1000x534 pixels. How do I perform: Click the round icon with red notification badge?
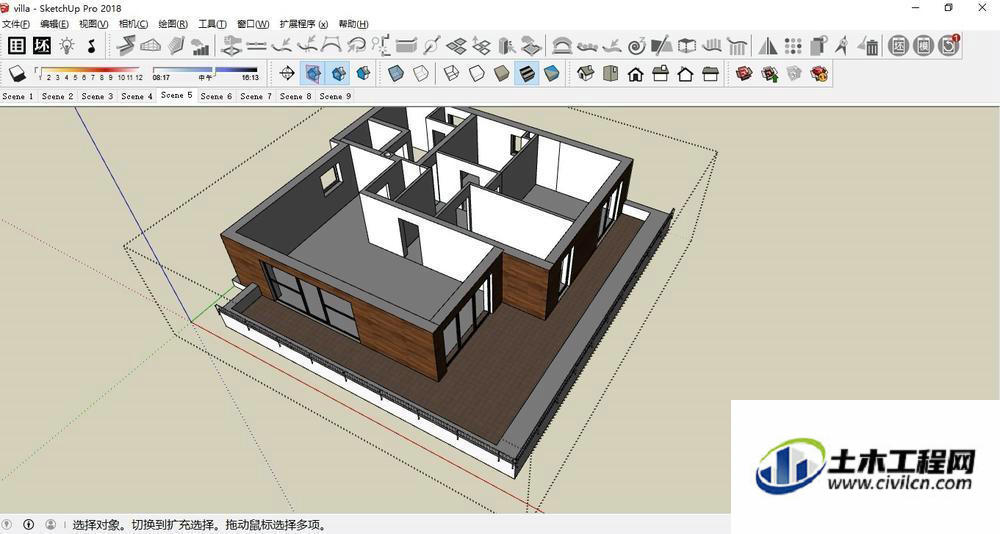click(x=948, y=46)
